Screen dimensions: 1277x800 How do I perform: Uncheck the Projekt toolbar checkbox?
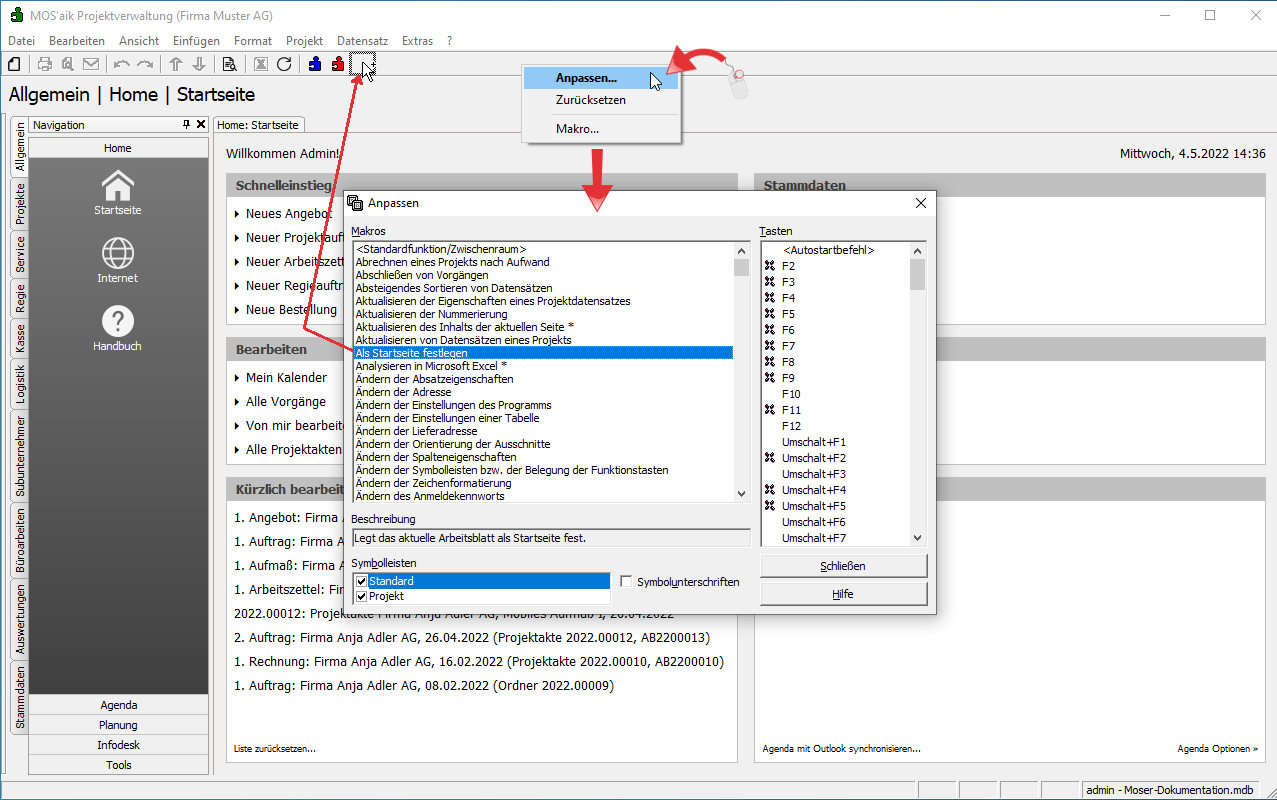[x=361, y=596]
